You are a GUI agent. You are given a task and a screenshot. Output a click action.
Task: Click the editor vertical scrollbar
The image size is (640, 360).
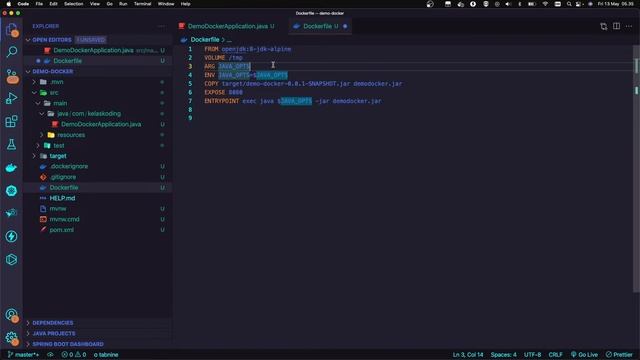[636, 169]
